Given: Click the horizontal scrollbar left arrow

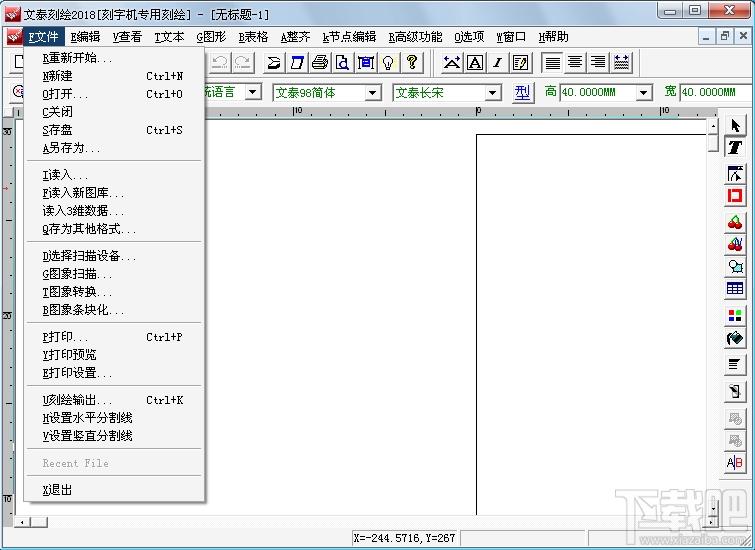Looking at the screenshot, I should [x=22, y=522].
